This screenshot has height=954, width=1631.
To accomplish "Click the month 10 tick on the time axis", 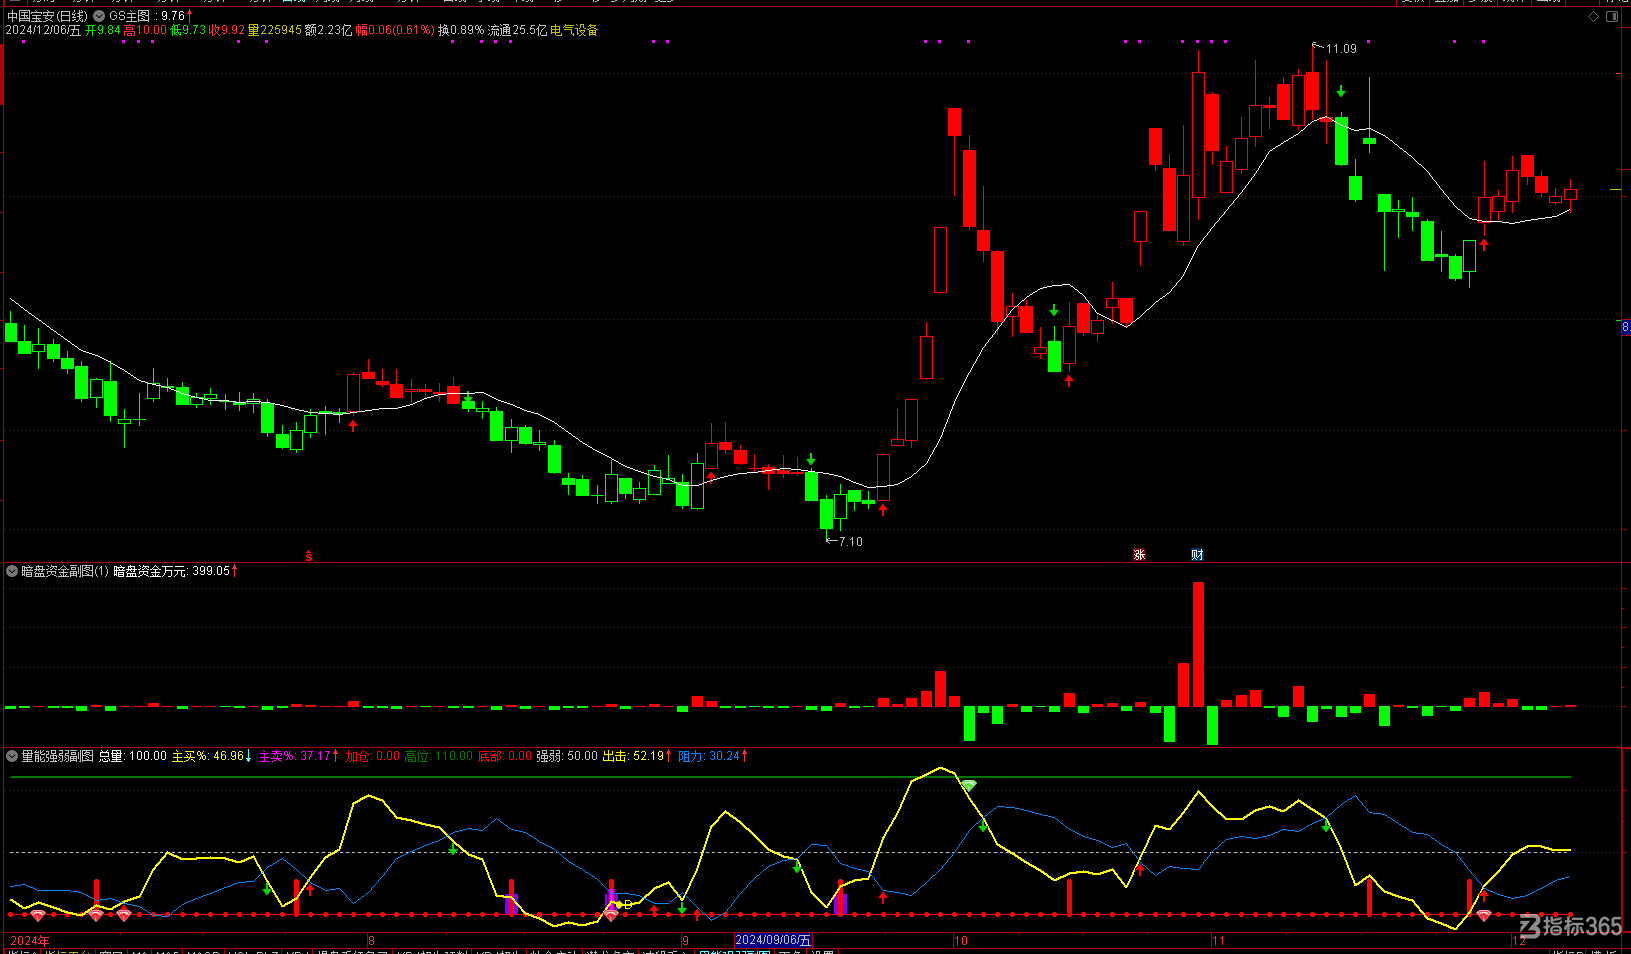I will [x=961, y=941].
